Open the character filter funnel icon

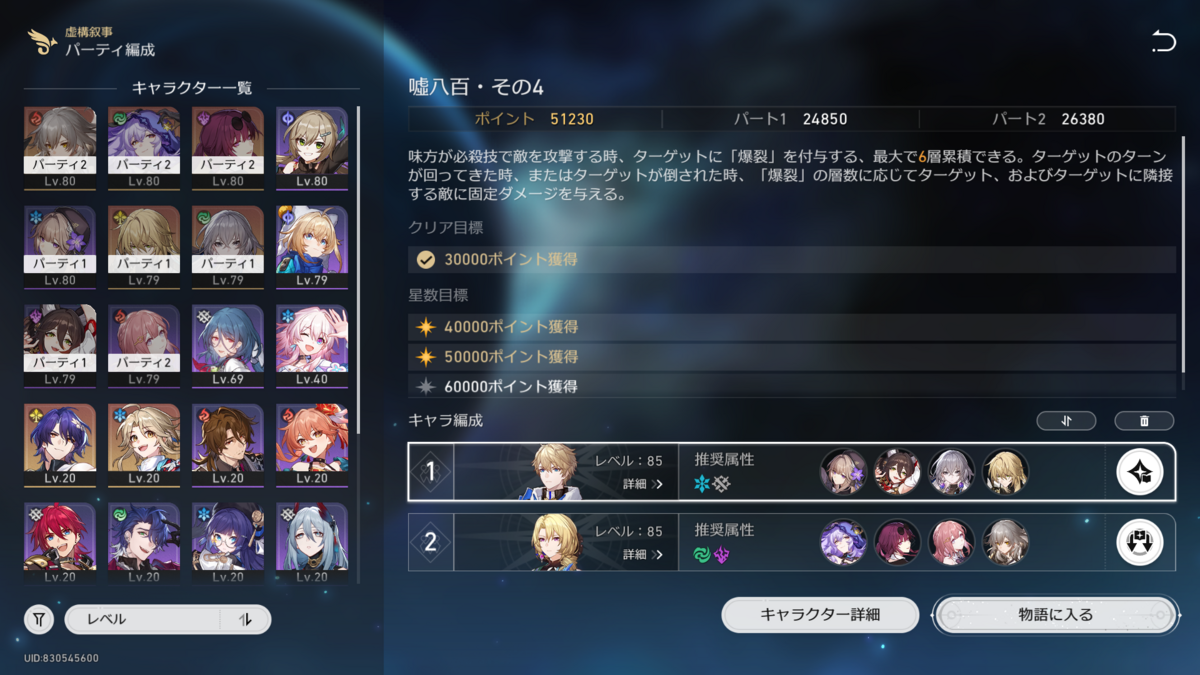click(38, 620)
